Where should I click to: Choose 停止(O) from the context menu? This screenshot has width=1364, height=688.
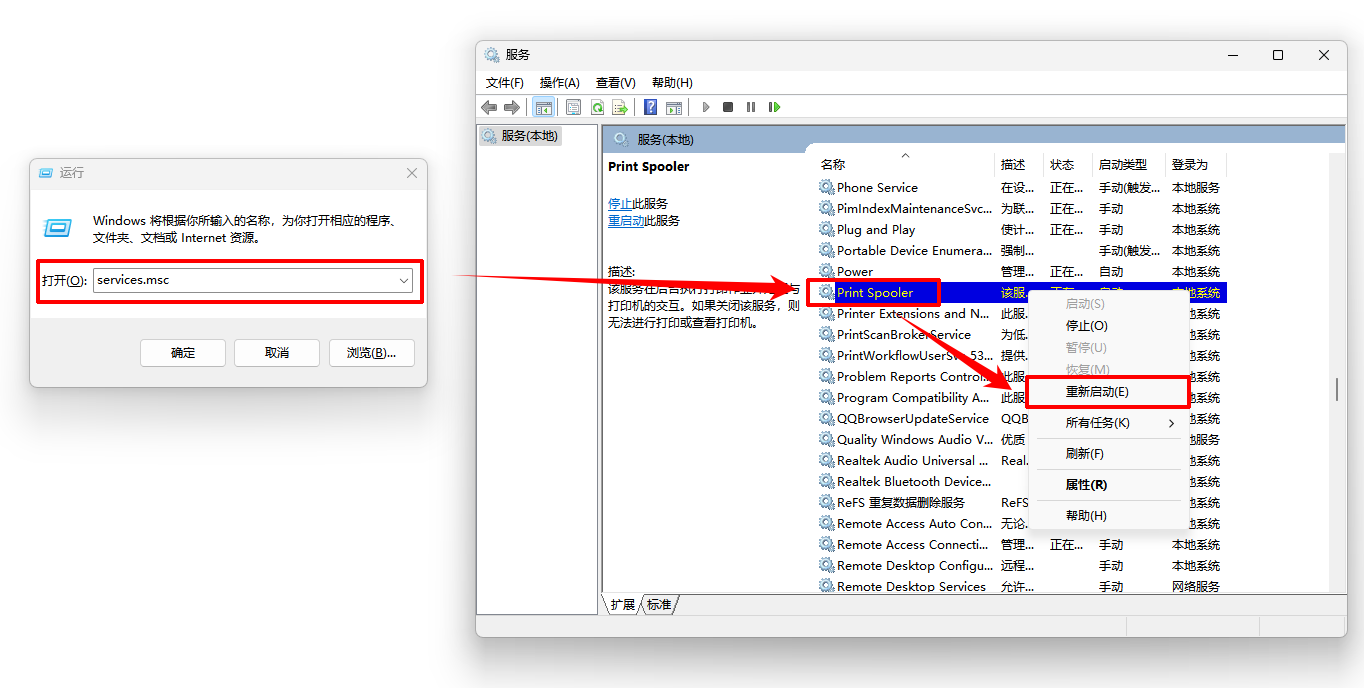(1108, 326)
